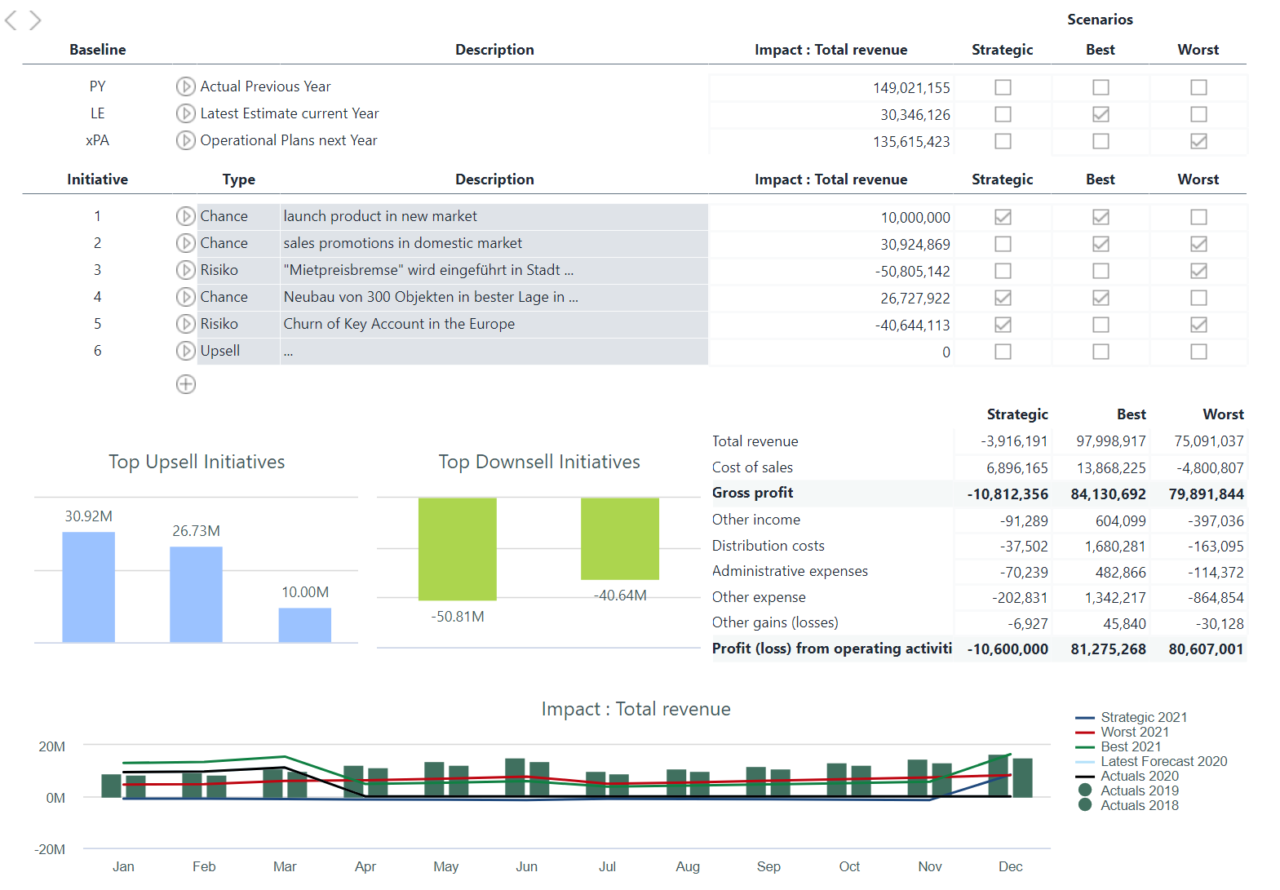The height and width of the screenshot is (890, 1280).
Task: Open details arrow for Latest Estimate current Year
Action: [x=185, y=114]
